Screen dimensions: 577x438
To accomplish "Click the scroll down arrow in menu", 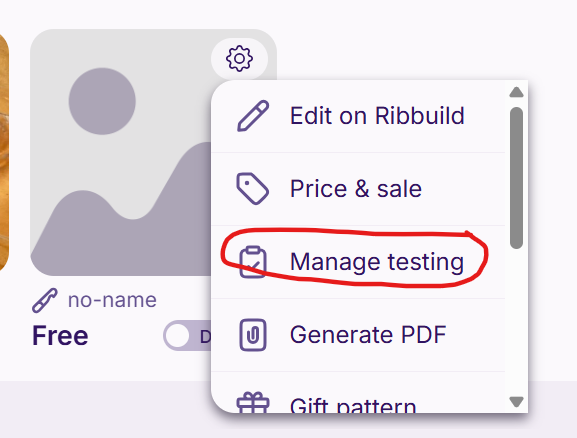I will 516,402.
